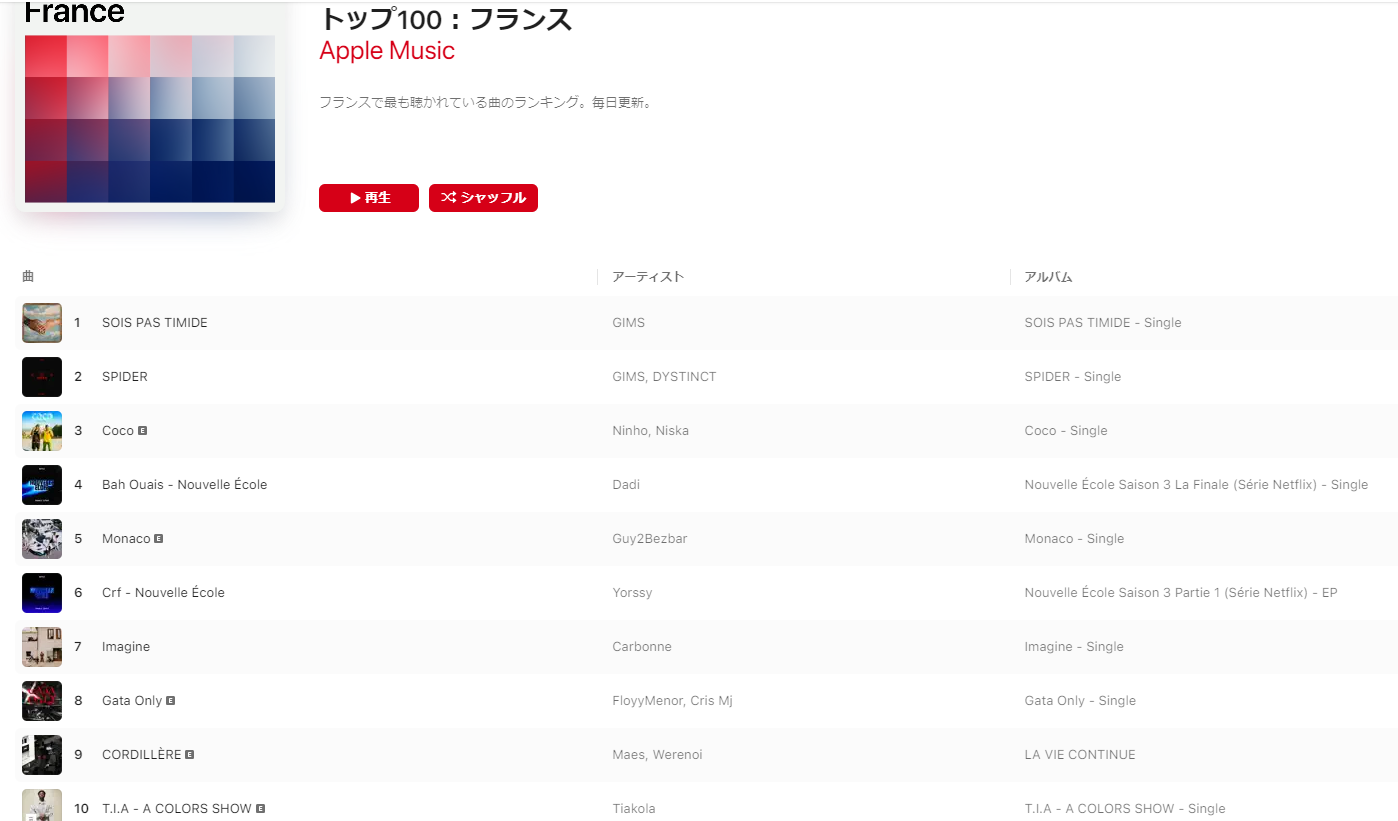Click the Crf - Nouvelle École thumbnail

(x=42, y=593)
